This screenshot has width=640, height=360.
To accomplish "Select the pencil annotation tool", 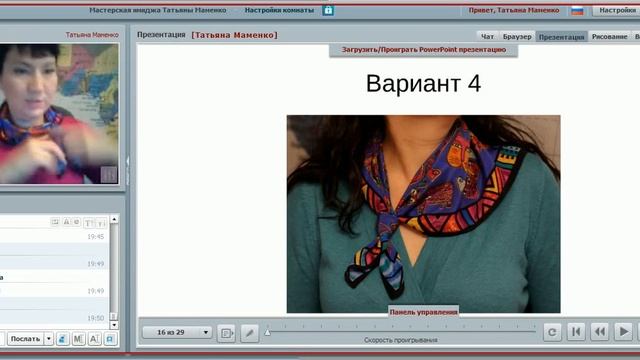I will tap(249, 333).
